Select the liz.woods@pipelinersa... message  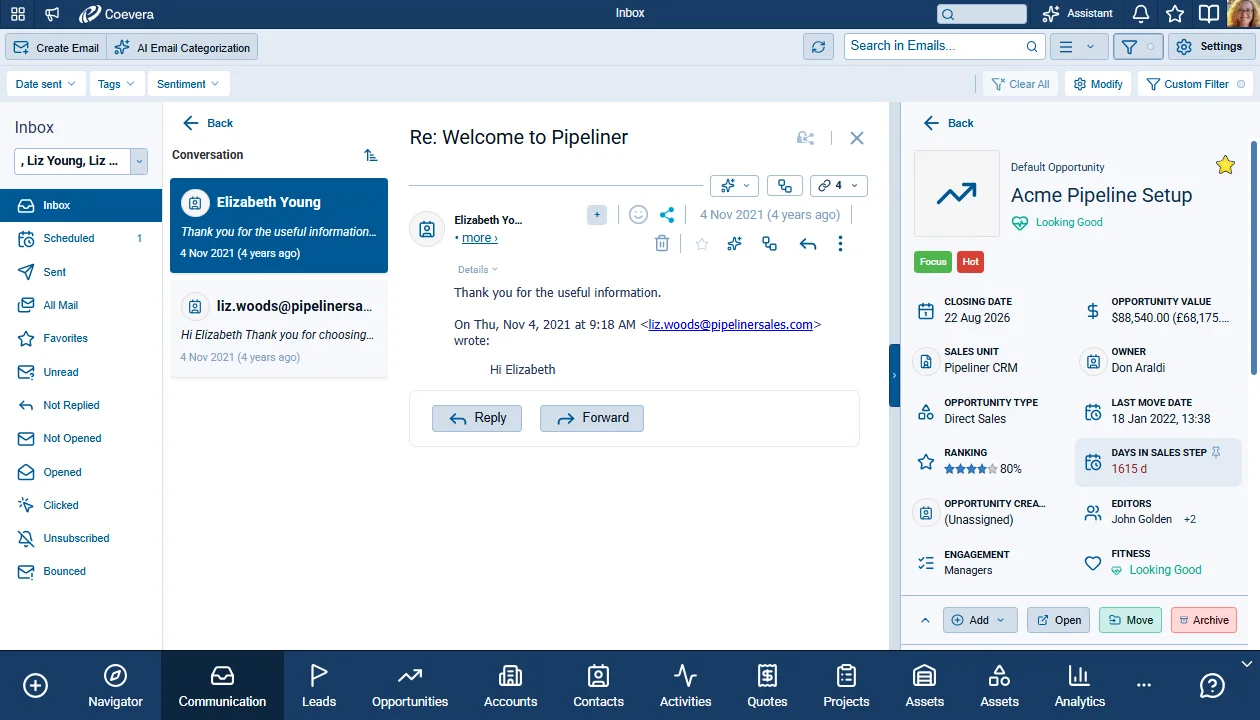click(279, 329)
